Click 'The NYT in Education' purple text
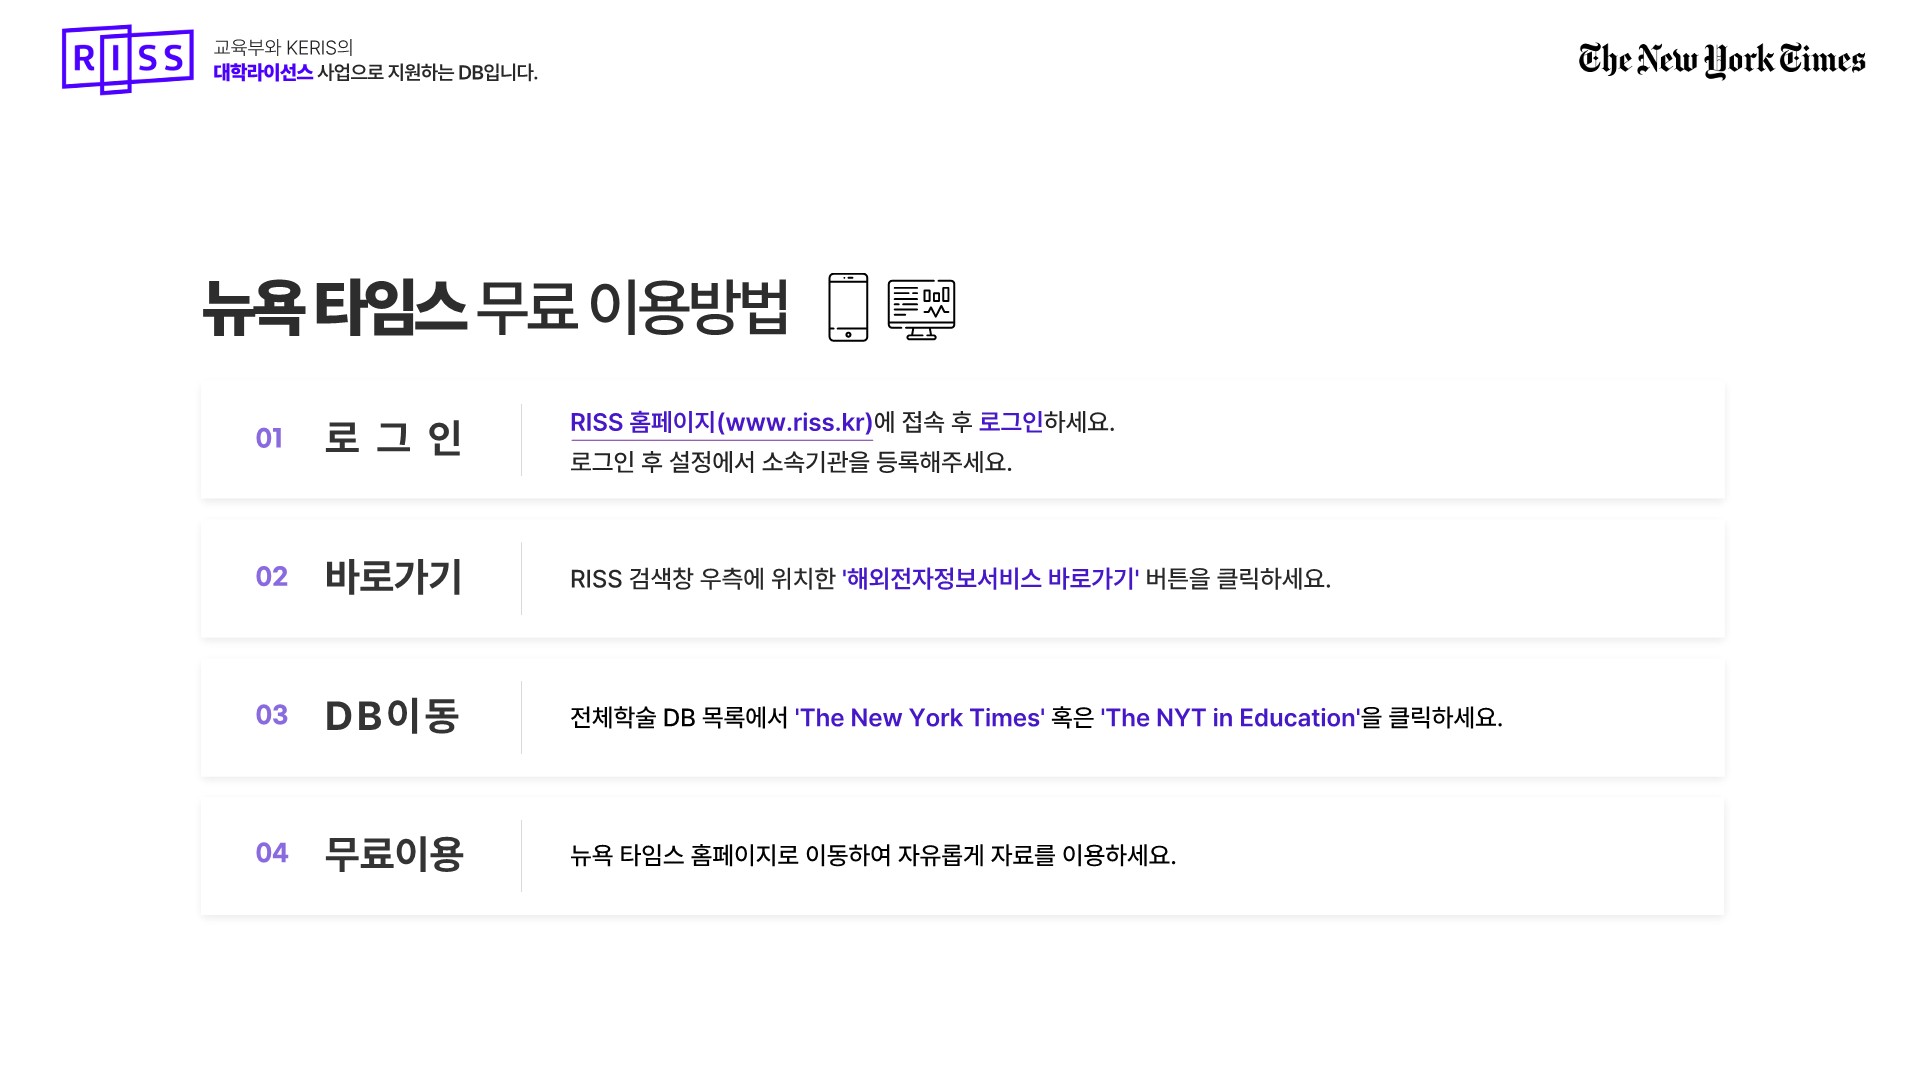 point(1230,718)
